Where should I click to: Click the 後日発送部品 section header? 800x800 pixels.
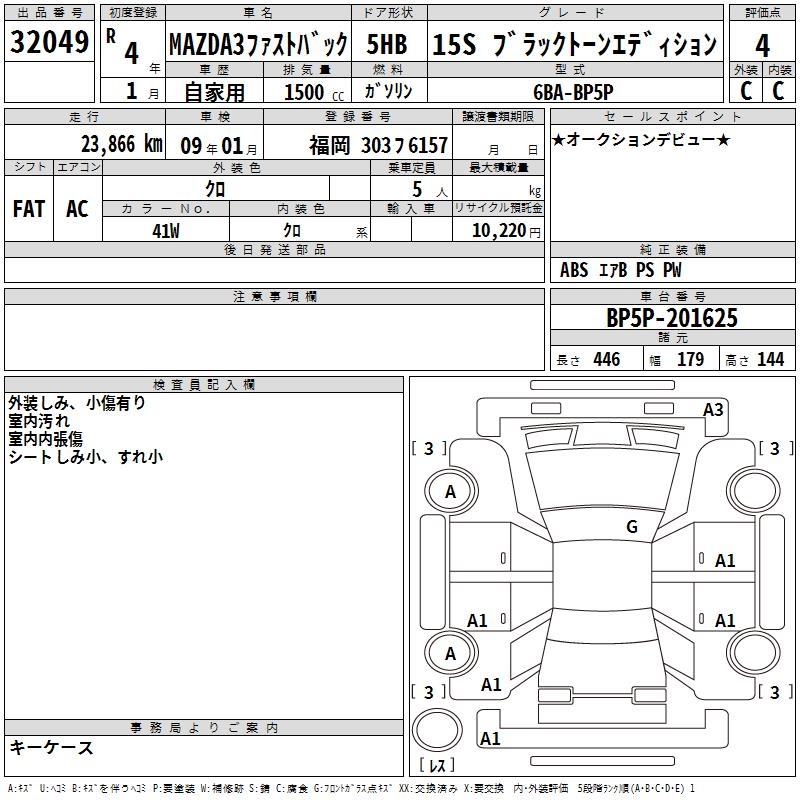(274, 249)
